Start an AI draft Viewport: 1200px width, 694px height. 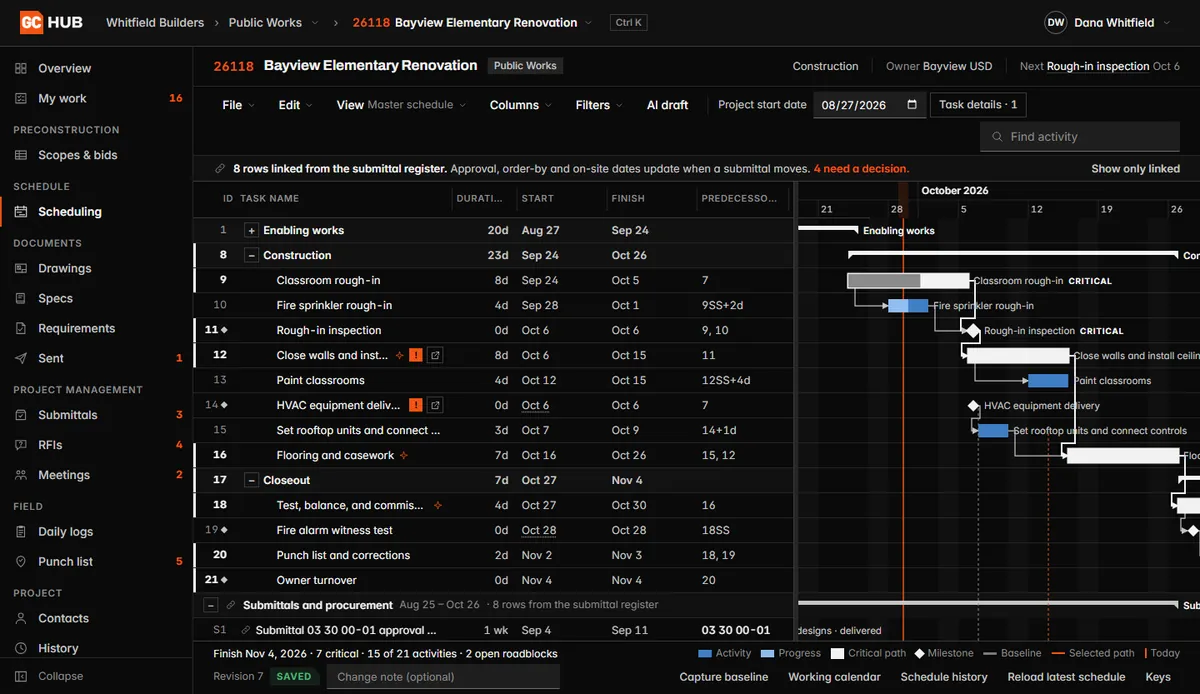tap(667, 104)
